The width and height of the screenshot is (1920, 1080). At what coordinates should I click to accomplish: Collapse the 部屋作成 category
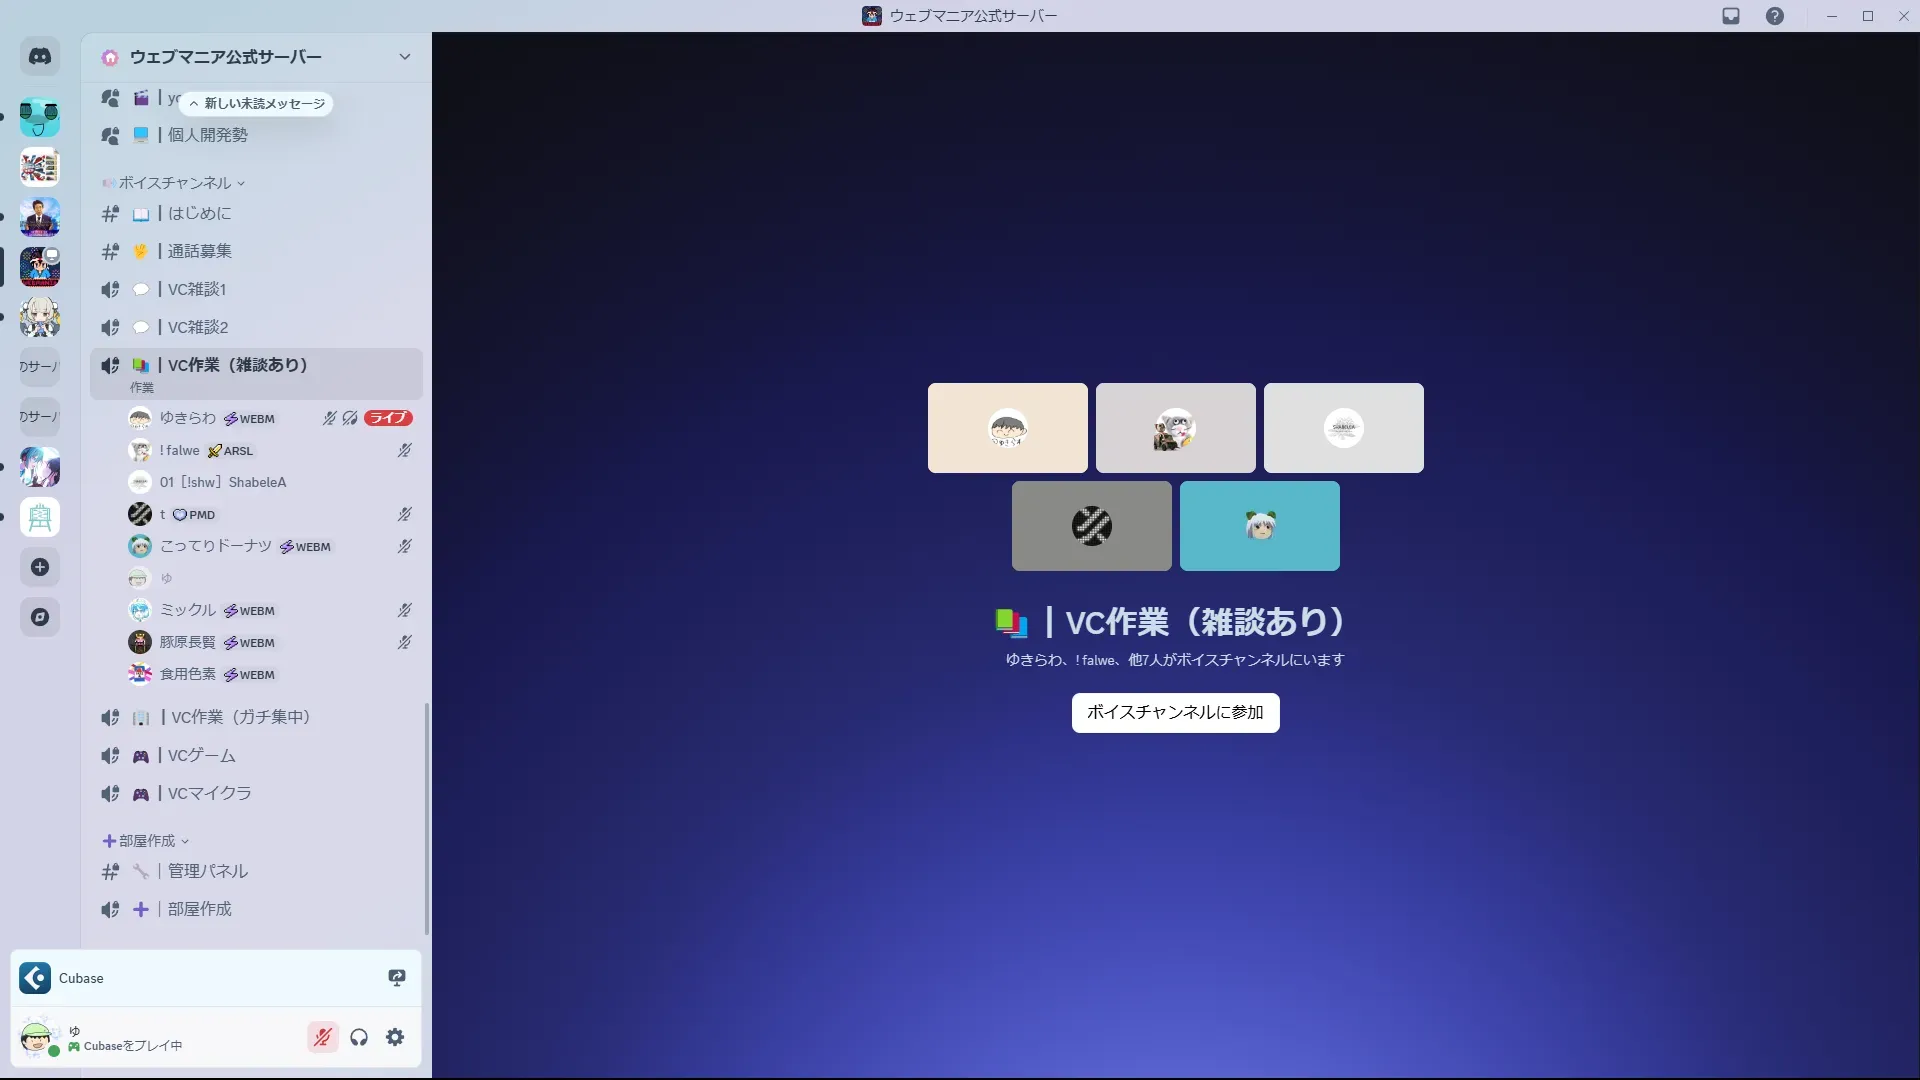tap(147, 841)
